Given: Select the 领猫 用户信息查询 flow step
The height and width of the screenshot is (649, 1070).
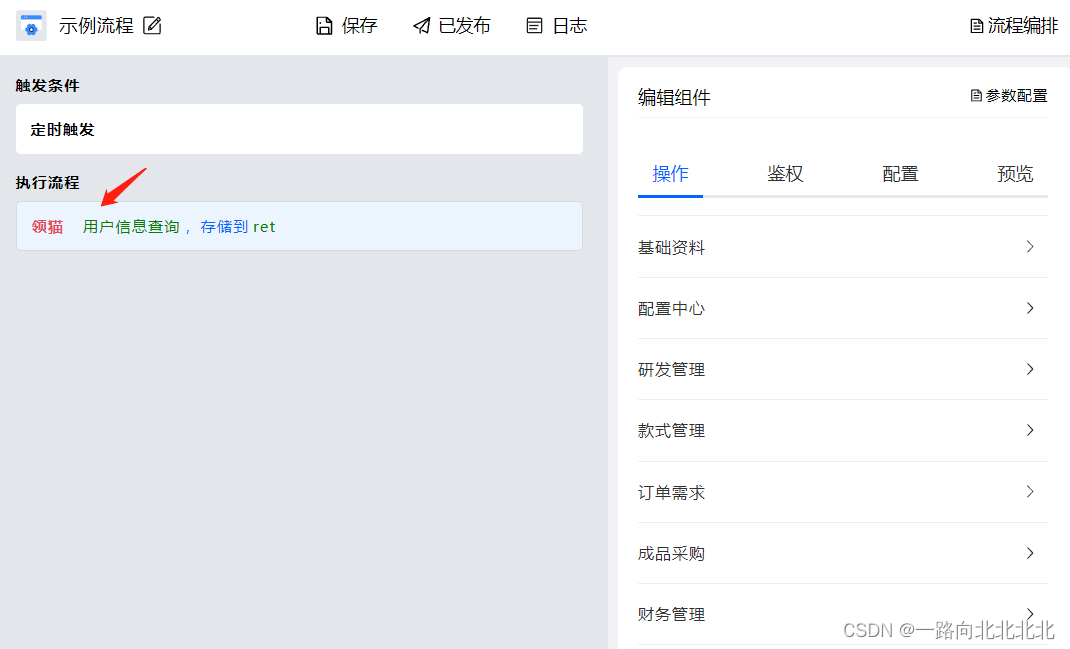Looking at the screenshot, I should click(299, 226).
